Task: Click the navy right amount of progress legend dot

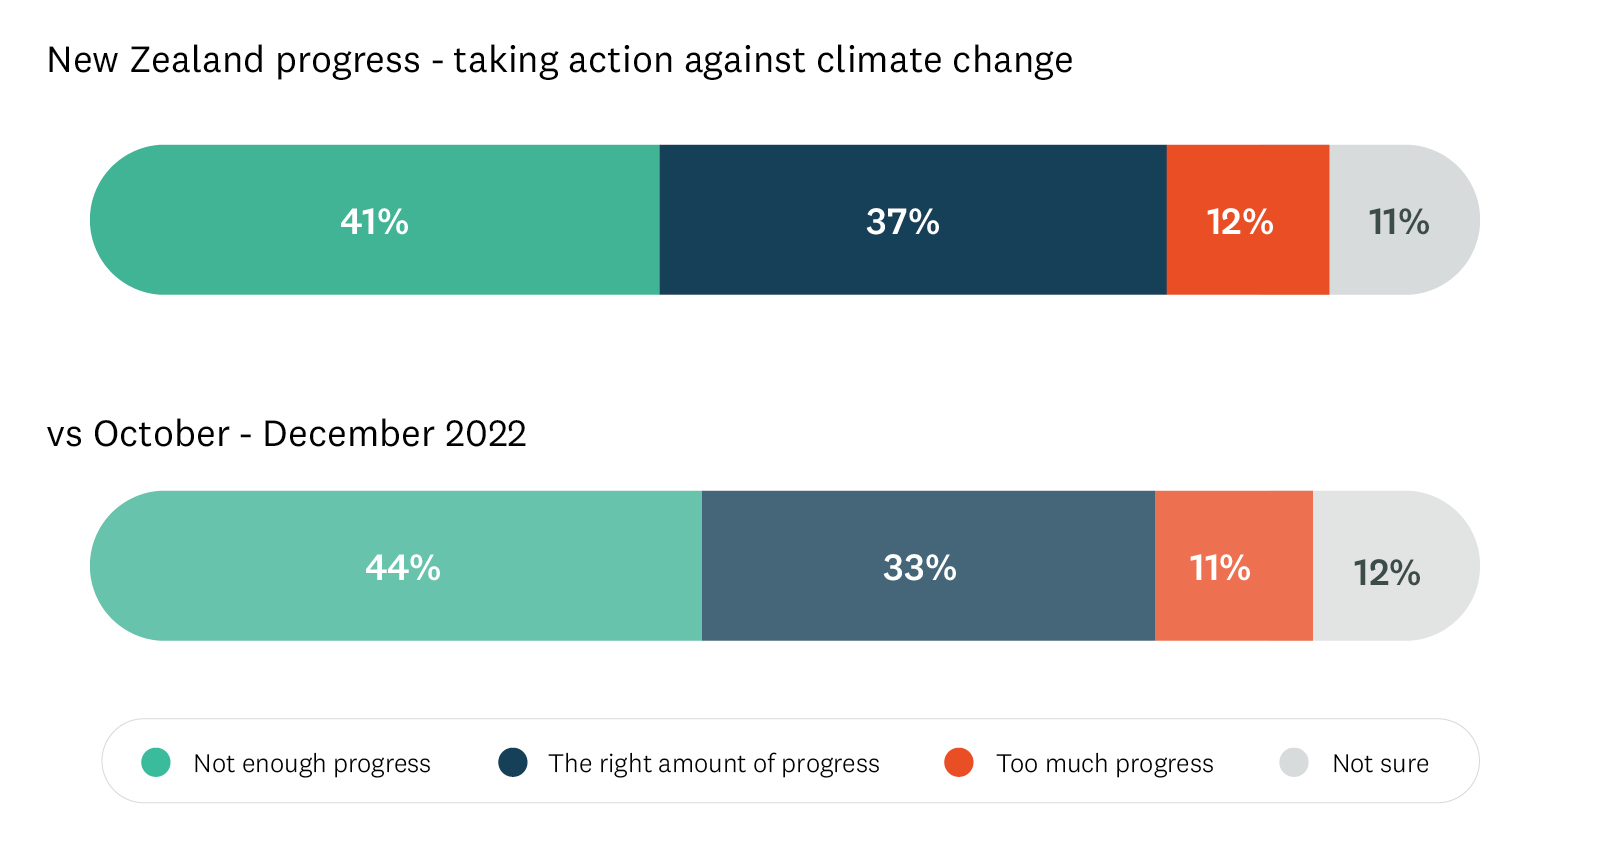Action: (513, 762)
